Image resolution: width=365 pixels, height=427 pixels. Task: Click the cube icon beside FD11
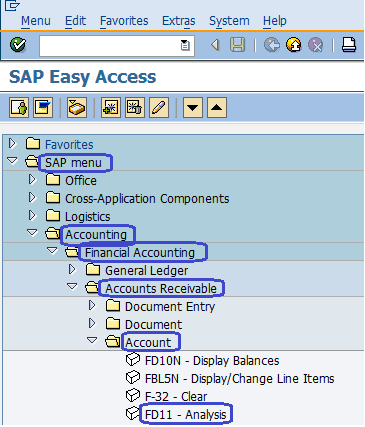(x=133, y=414)
